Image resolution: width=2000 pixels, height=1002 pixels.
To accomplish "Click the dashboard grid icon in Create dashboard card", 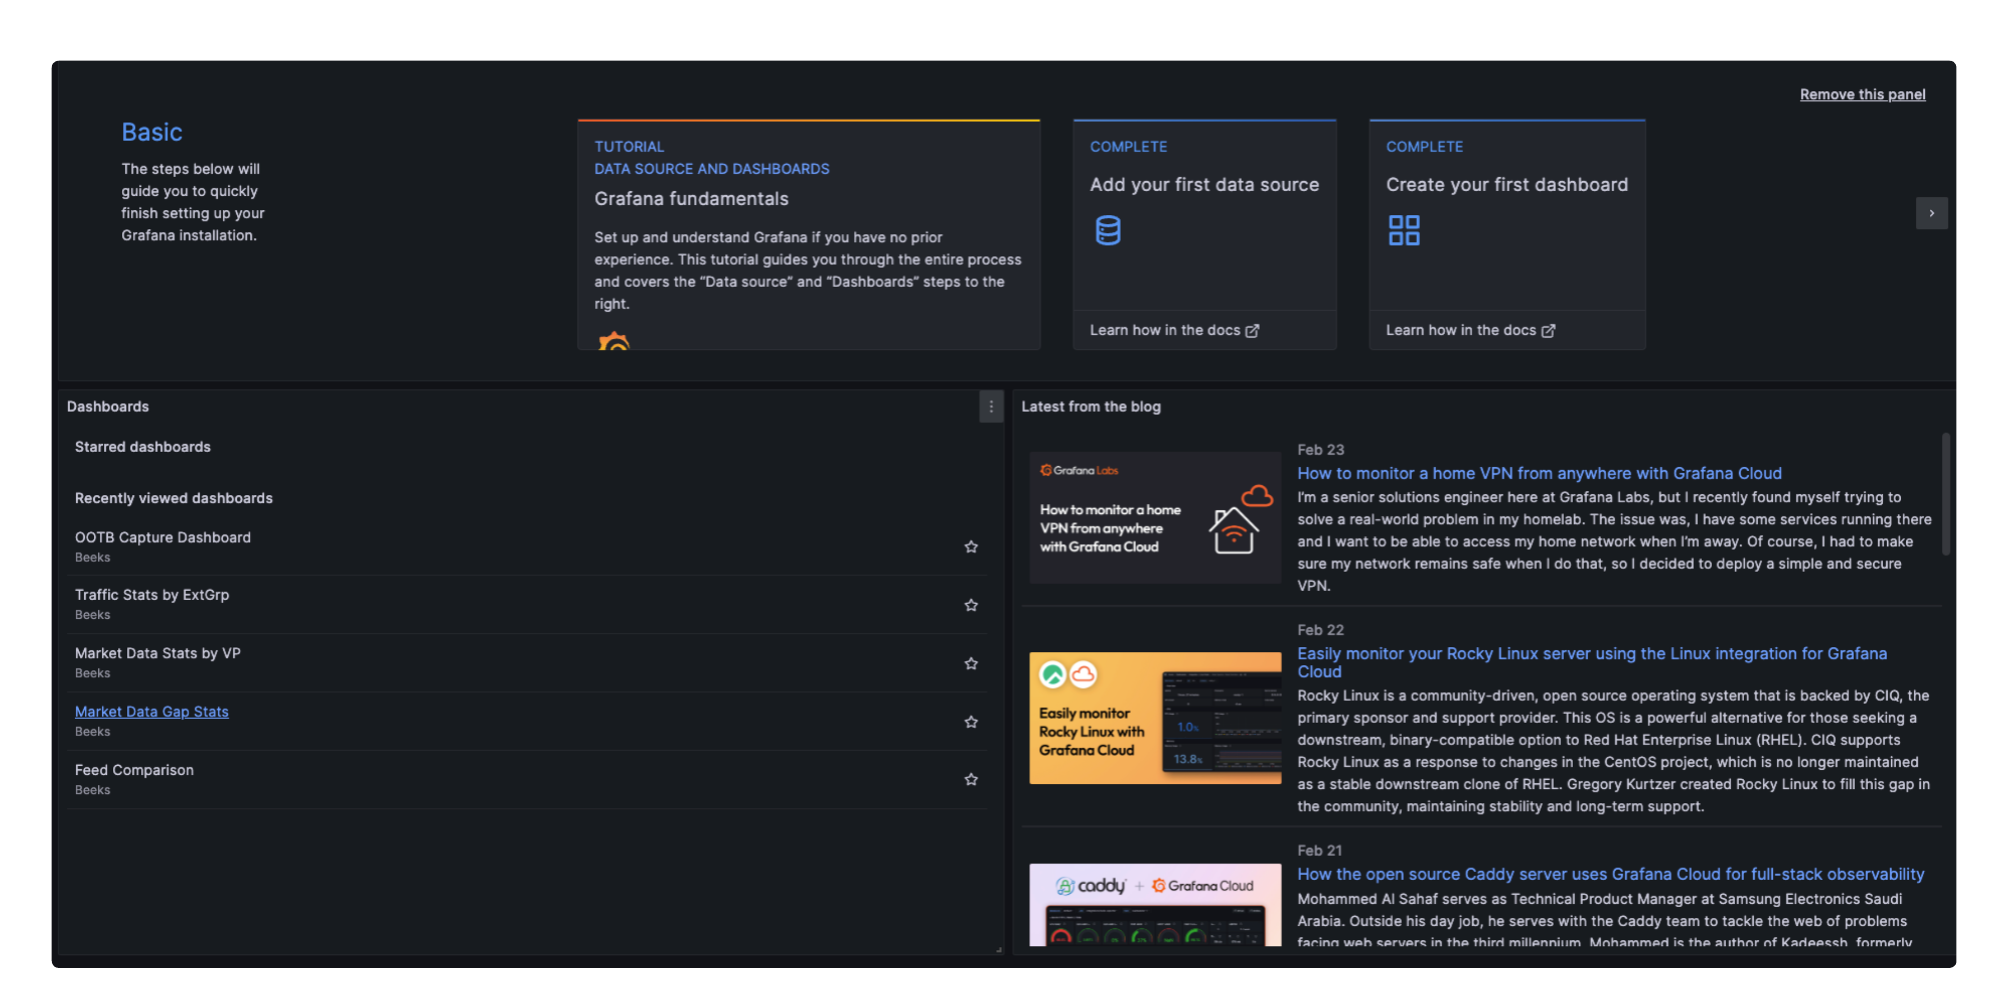I will point(1404,230).
